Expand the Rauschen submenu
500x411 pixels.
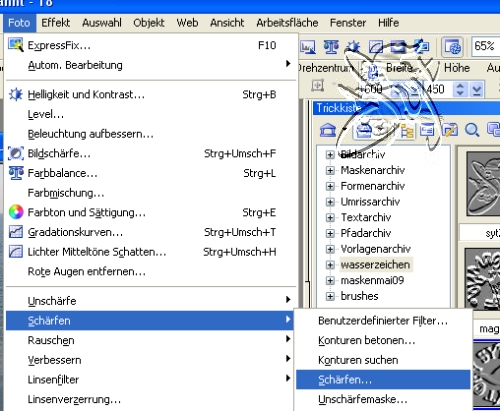tap(150, 340)
